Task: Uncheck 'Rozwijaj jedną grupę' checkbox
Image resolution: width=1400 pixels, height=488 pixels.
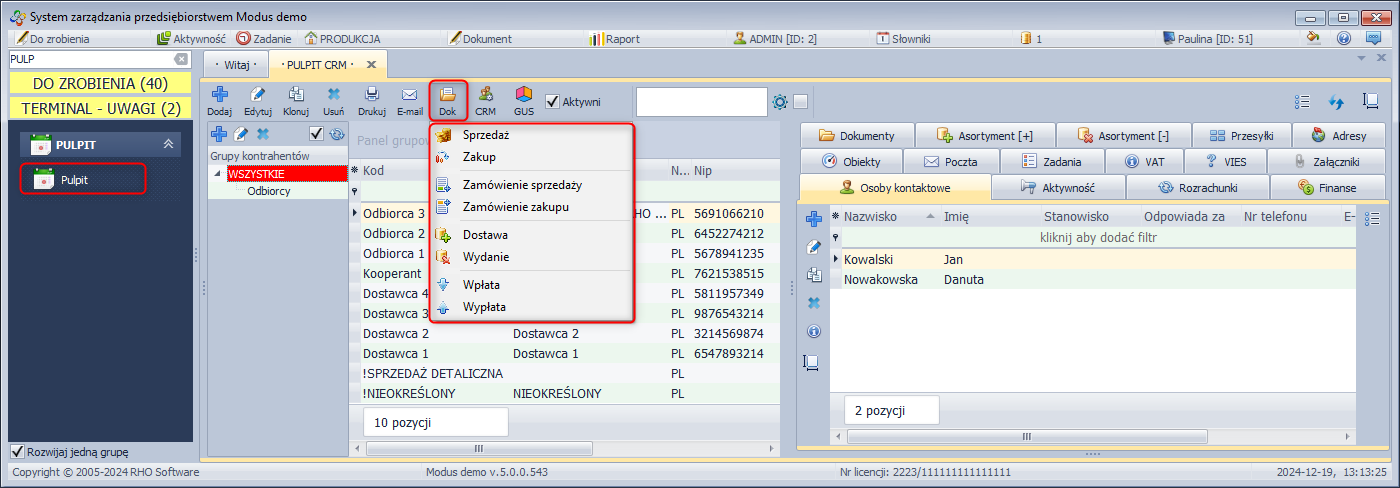Action: 17,452
